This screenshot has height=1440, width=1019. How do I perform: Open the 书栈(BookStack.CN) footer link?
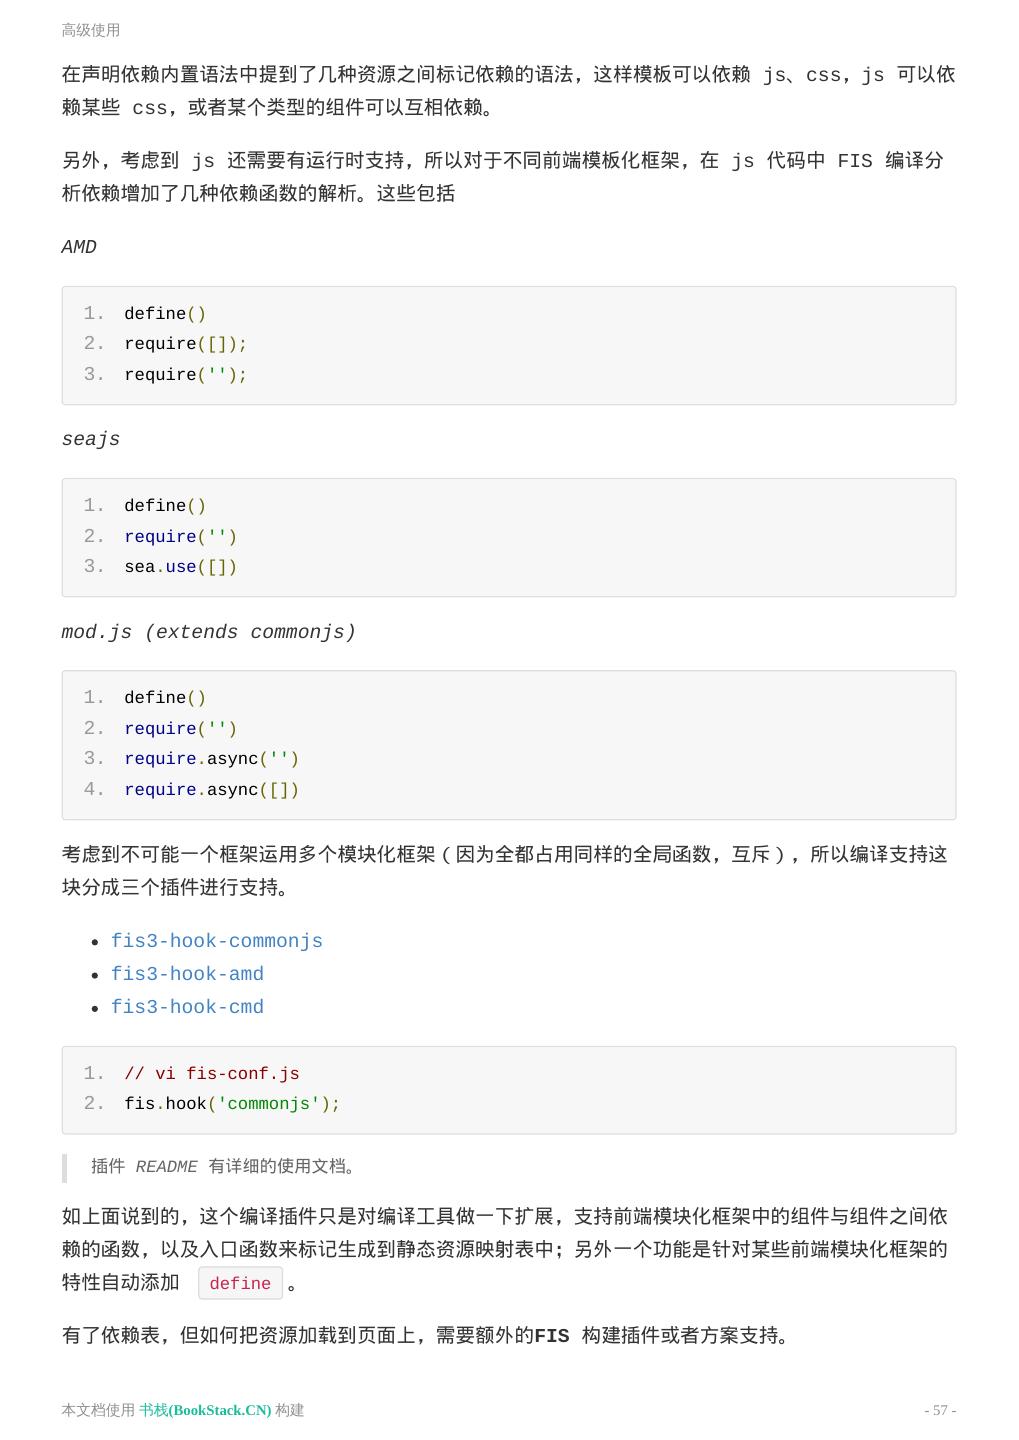point(205,1410)
